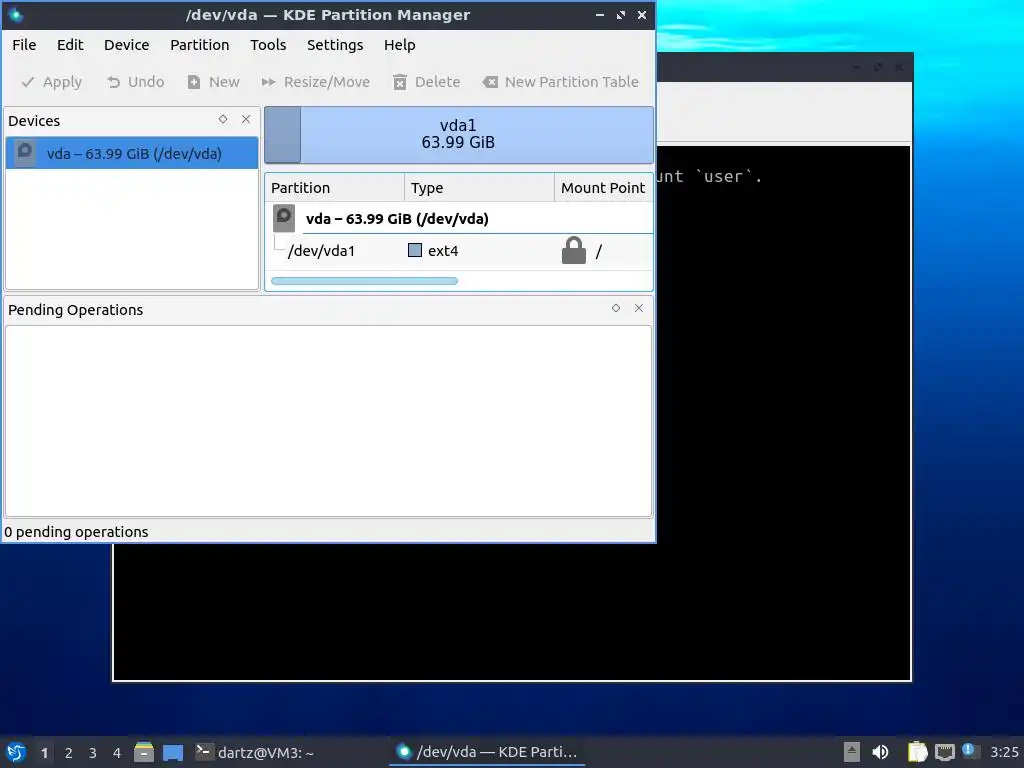Click the vda1 partition graphic bar
The width and height of the screenshot is (1024, 768).
click(x=458, y=135)
